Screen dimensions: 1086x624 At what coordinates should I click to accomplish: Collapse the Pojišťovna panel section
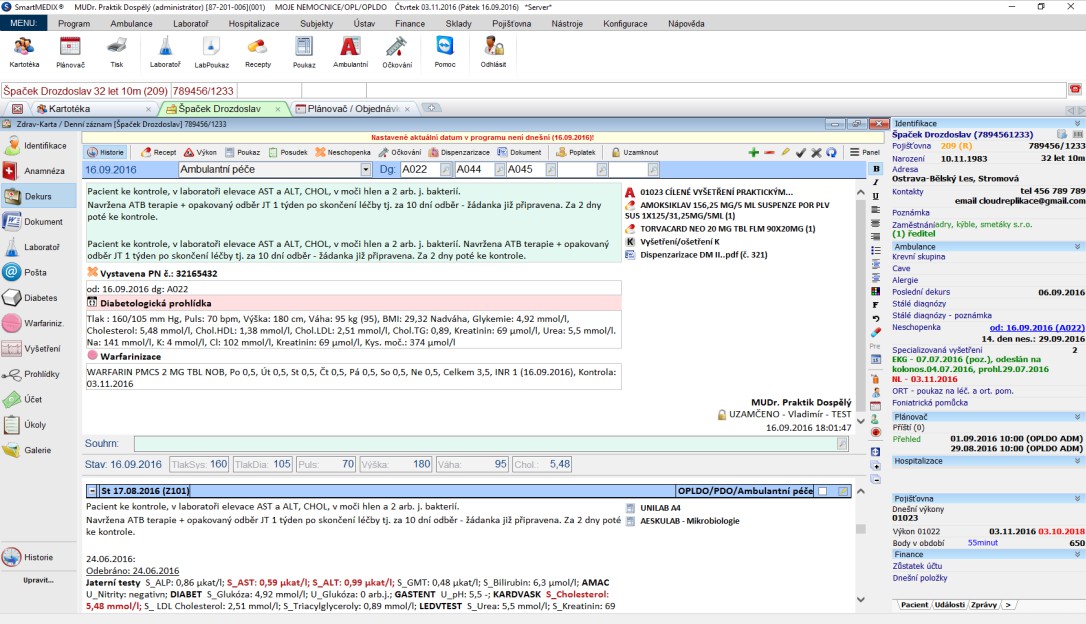(x=1077, y=499)
